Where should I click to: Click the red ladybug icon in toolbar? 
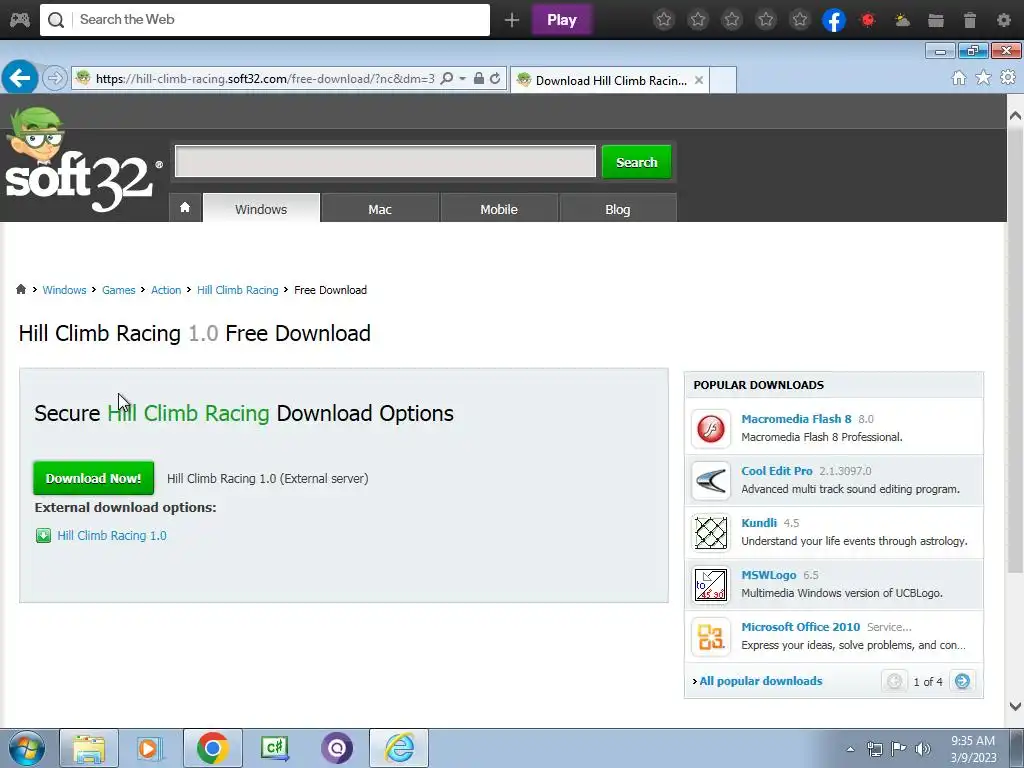pos(868,20)
